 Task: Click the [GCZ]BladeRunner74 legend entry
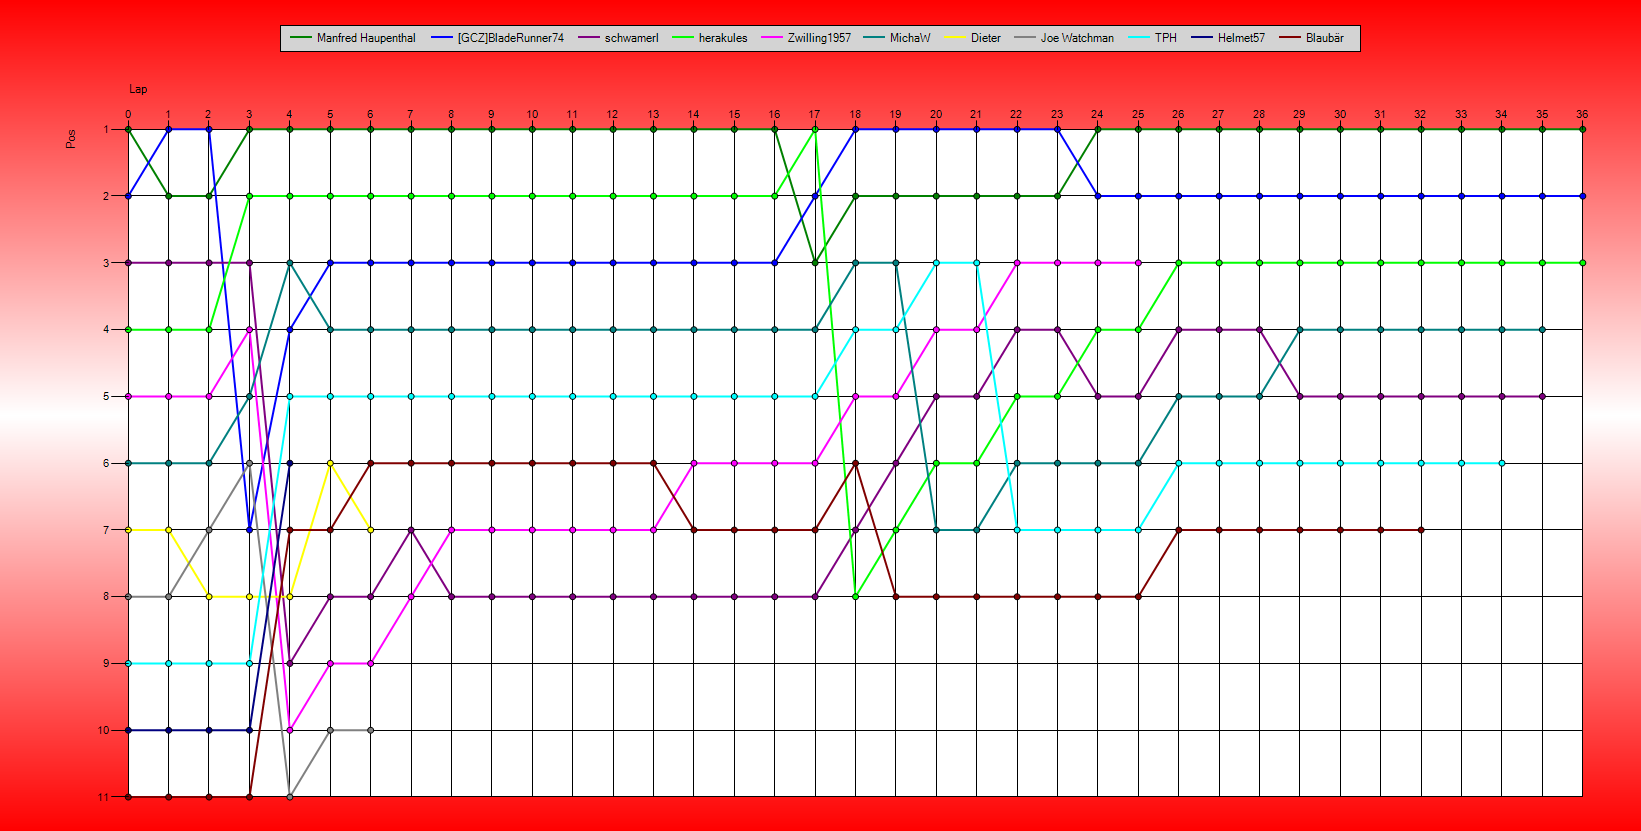tap(497, 38)
